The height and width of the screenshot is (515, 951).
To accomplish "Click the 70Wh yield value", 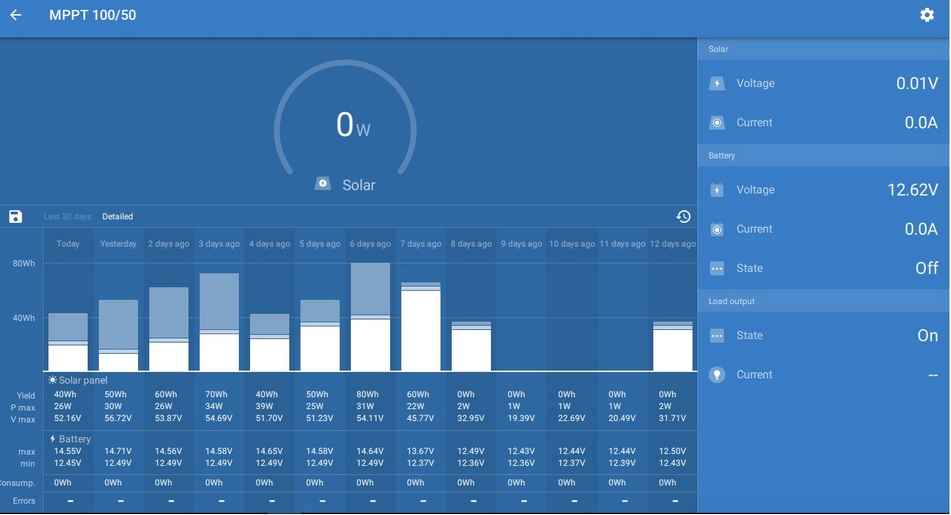I will point(216,394).
